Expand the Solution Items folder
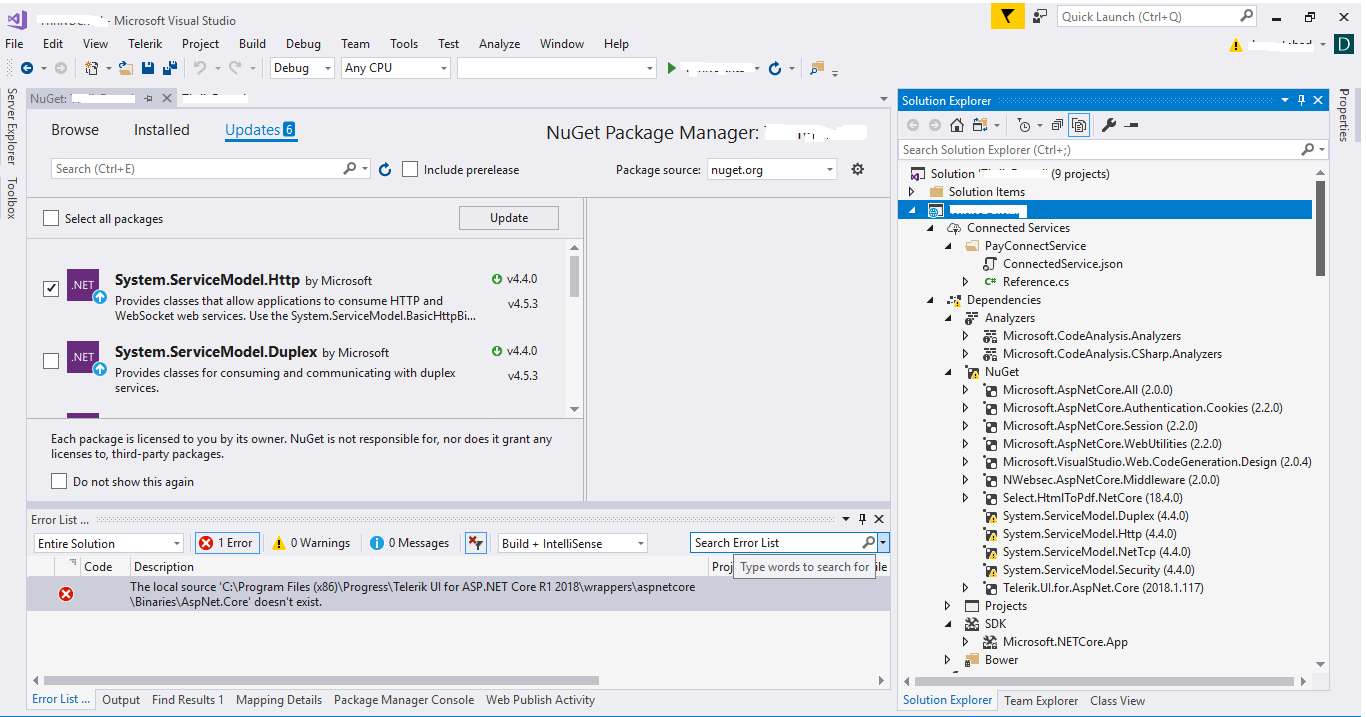The image size is (1366, 717). (x=911, y=192)
